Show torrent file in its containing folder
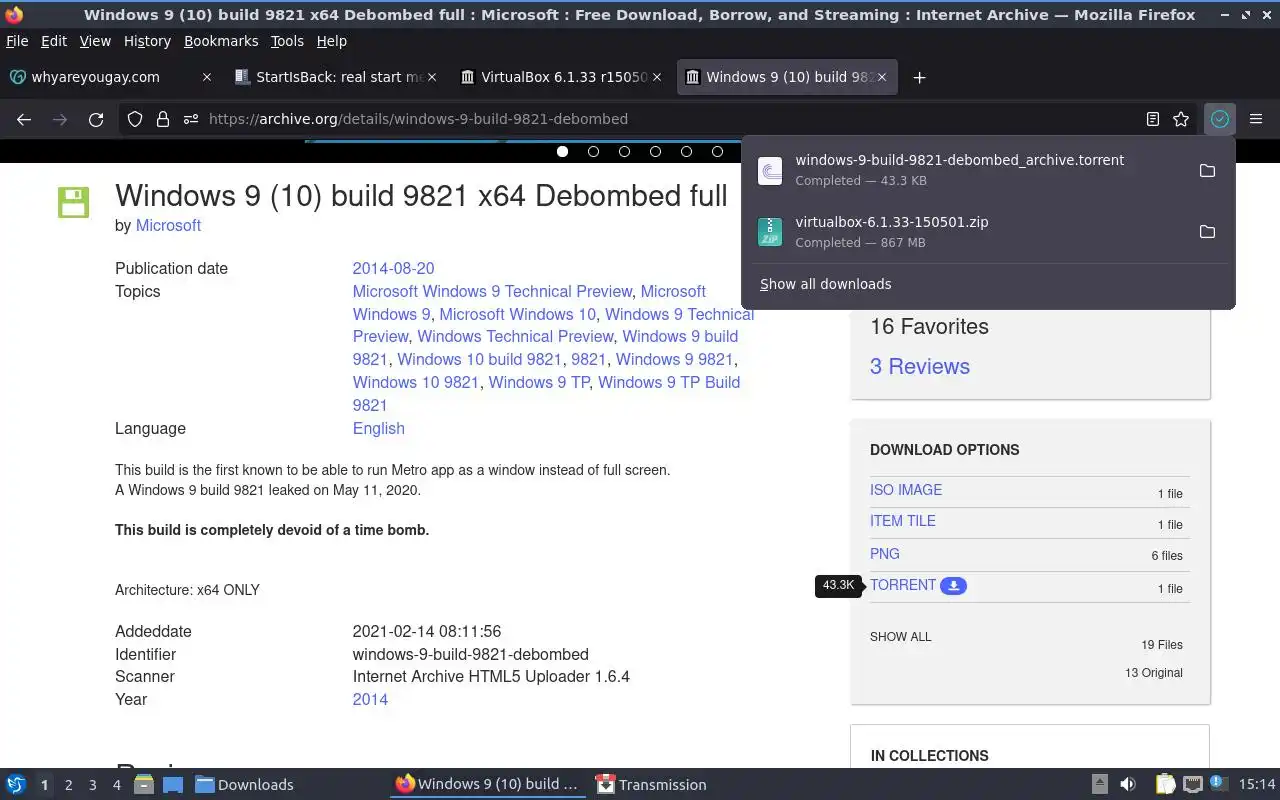Image resolution: width=1280 pixels, height=800 pixels. click(x=1207, y=171)
